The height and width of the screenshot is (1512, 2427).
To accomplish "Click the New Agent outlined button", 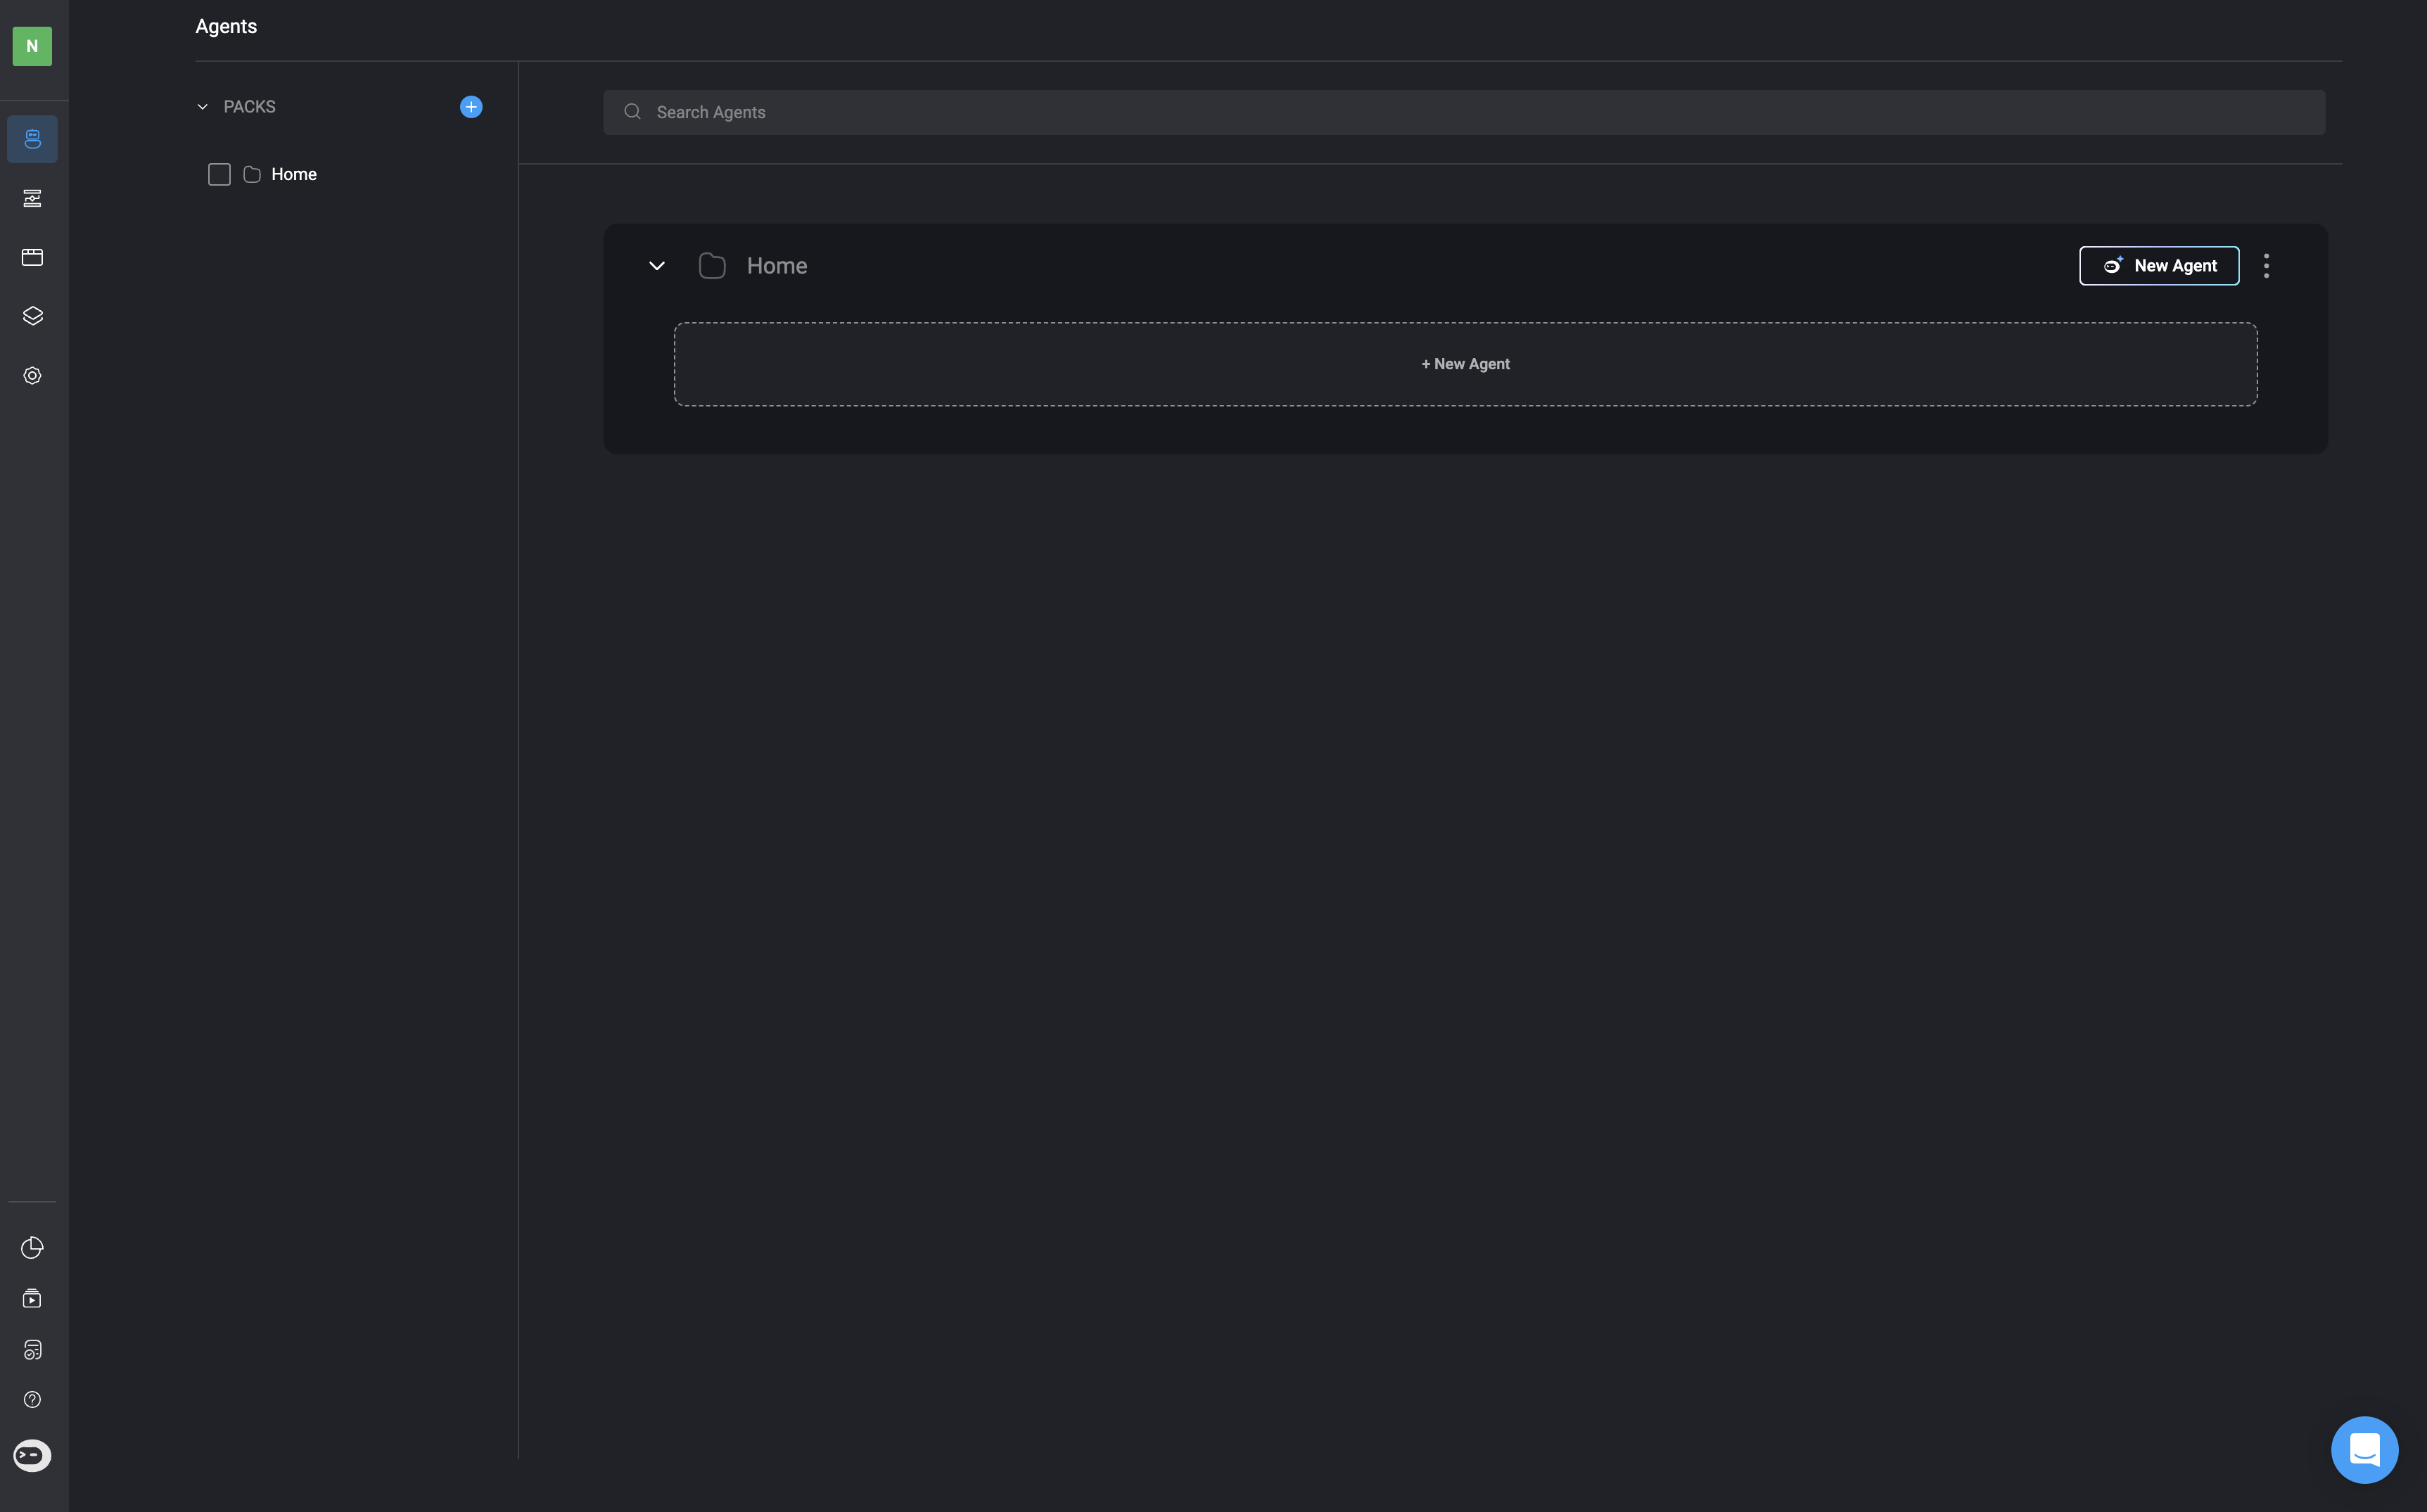I will (x=2159, y=266).
